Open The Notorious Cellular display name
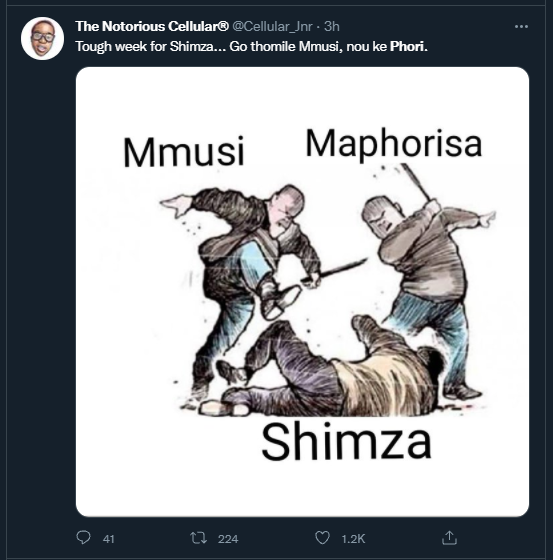The height and width of the screenshot is (560, 553). pos(152,26)
